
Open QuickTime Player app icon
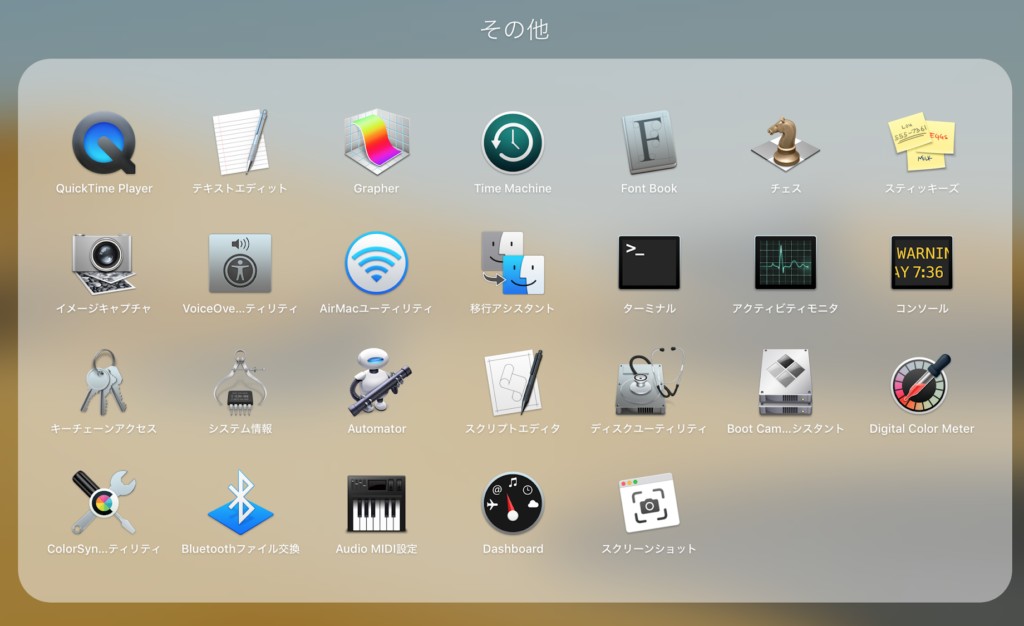(x=104, y=143)
